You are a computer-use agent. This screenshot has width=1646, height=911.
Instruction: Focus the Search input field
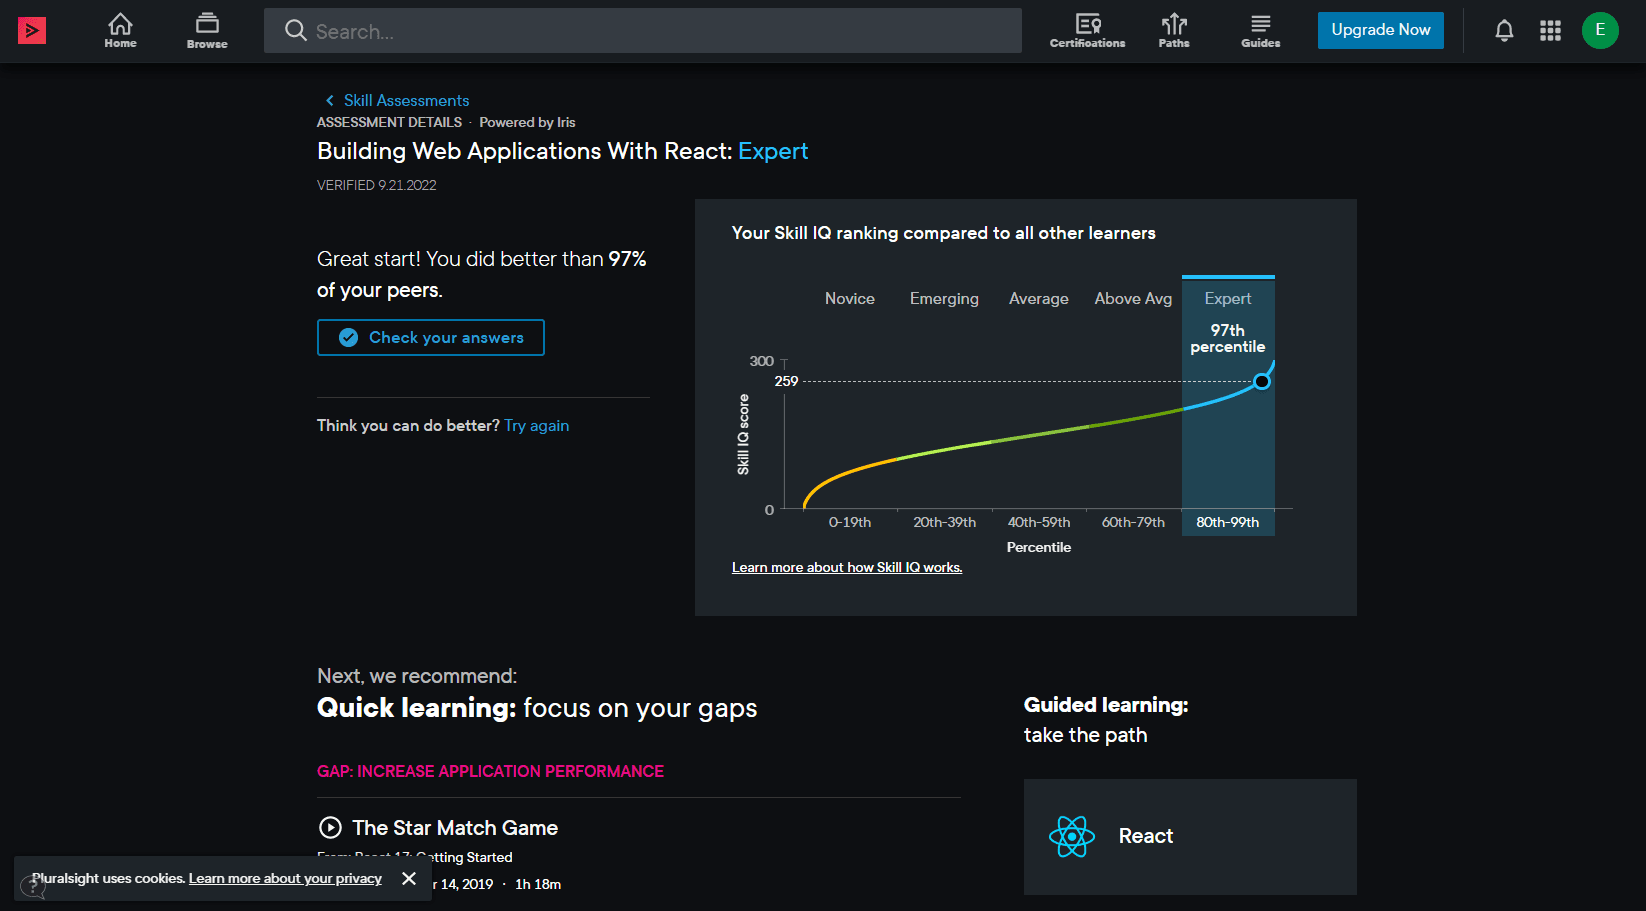643,31
